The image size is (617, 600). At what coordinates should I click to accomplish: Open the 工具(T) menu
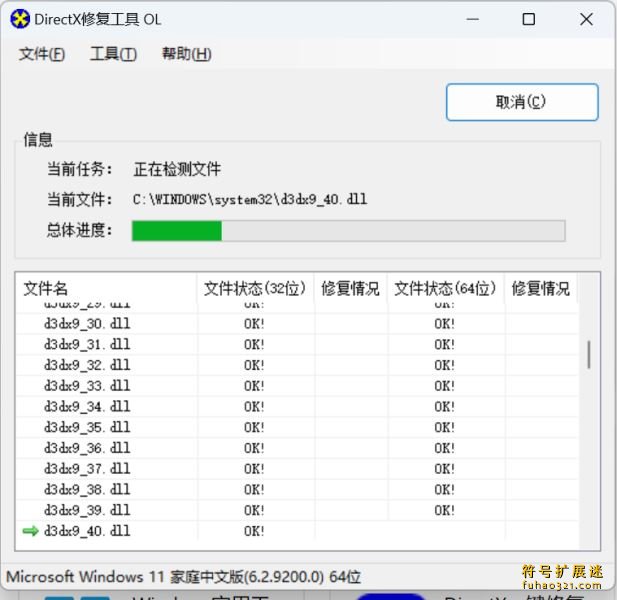click(x=113, y=54)
